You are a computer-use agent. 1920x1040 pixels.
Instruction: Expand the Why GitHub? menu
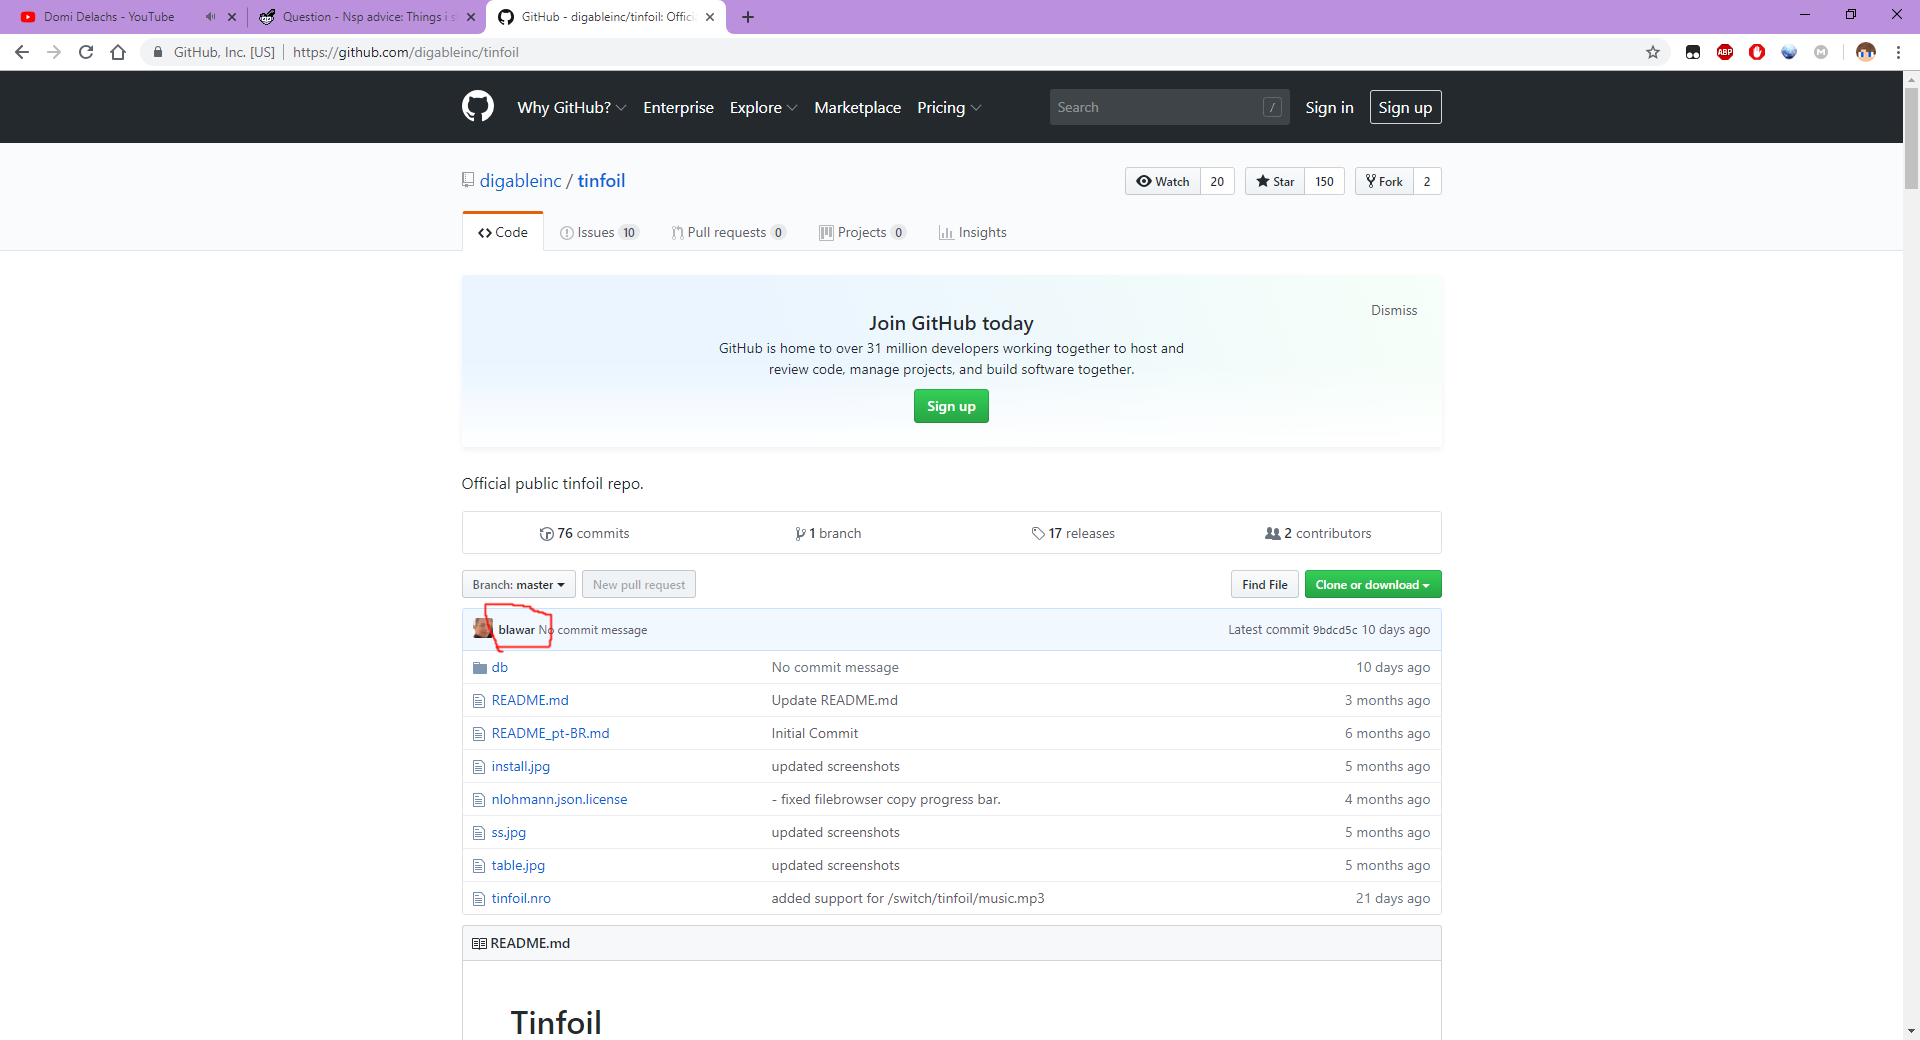[x=572, y=107]
